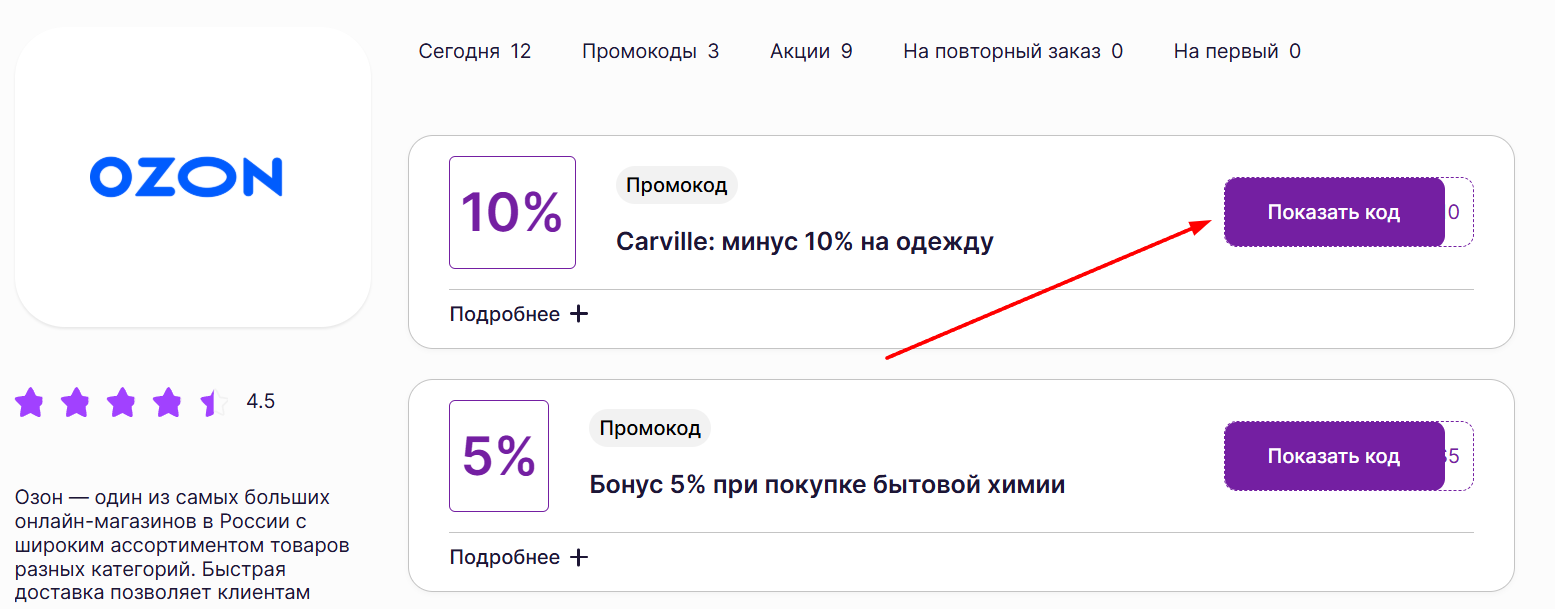
Task: Expand Подробнее for the household chemicals offer
Action: click(x=505, y=557)
